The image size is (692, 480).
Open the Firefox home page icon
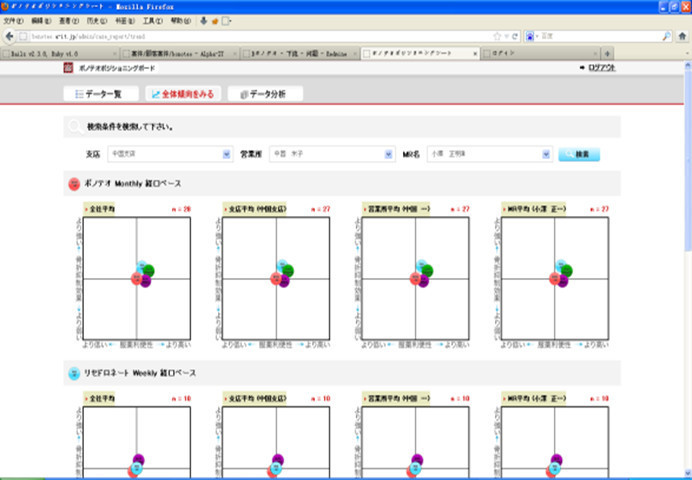pos(682,36)
